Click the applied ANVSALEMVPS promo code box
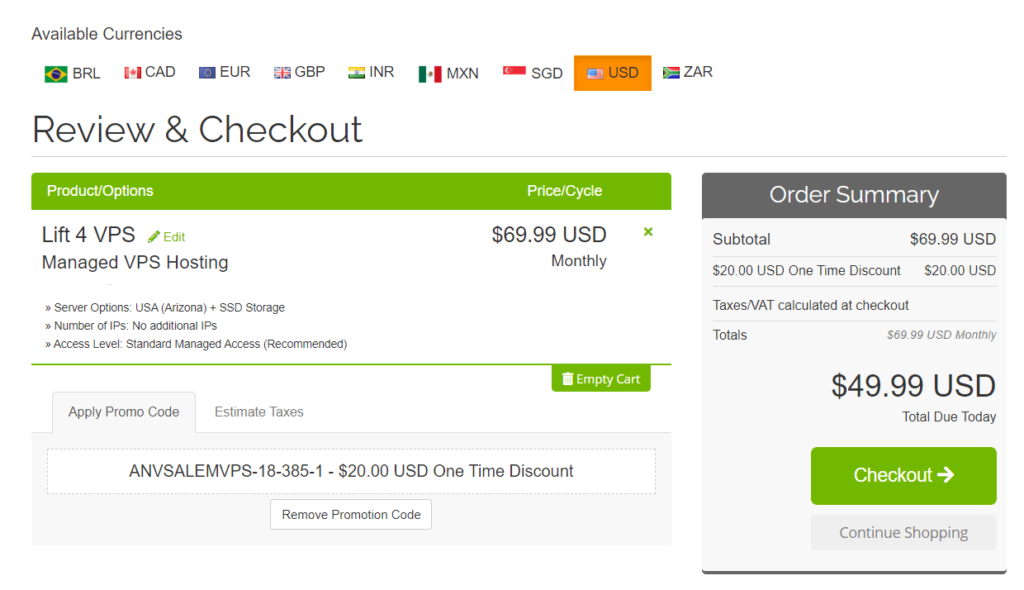Image resolution: width=1024 pixels, height=590 pixels. [351, 471]
